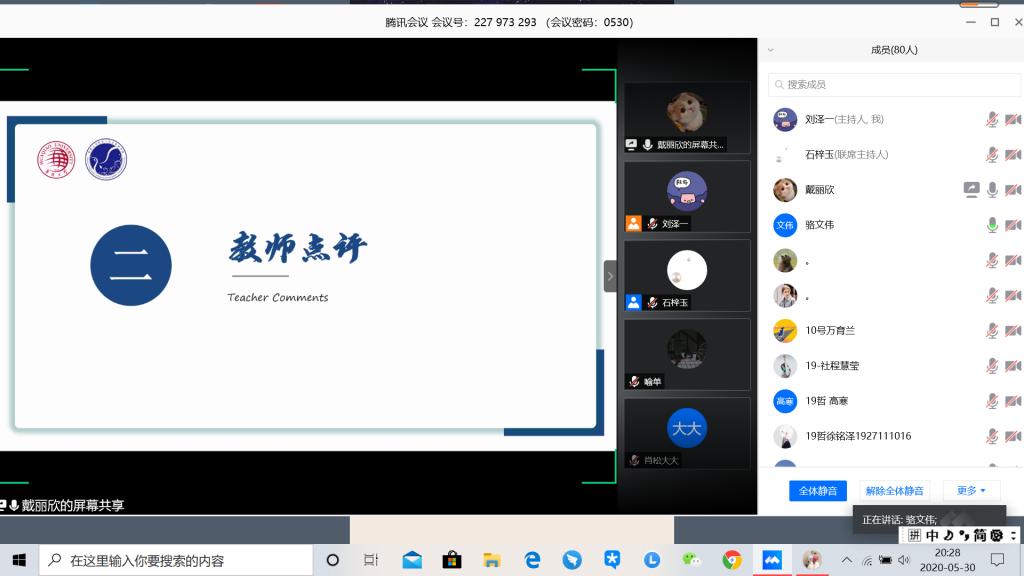The width and height of the screenshot is (1024, 576).
Task: Click microphone icon for 19哲 高骞
Action: [992, 401]
